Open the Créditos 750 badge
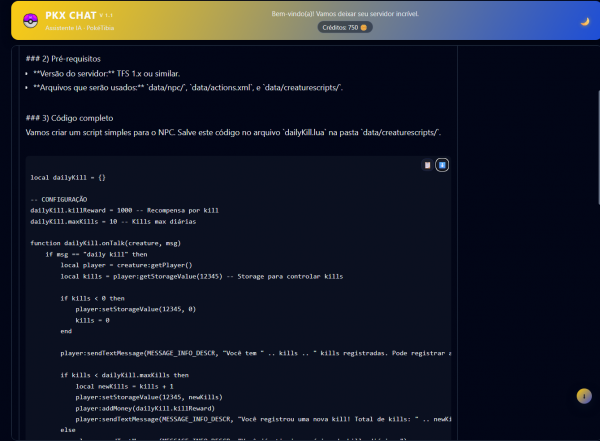600x441 pixels. (x=343, y=28)
